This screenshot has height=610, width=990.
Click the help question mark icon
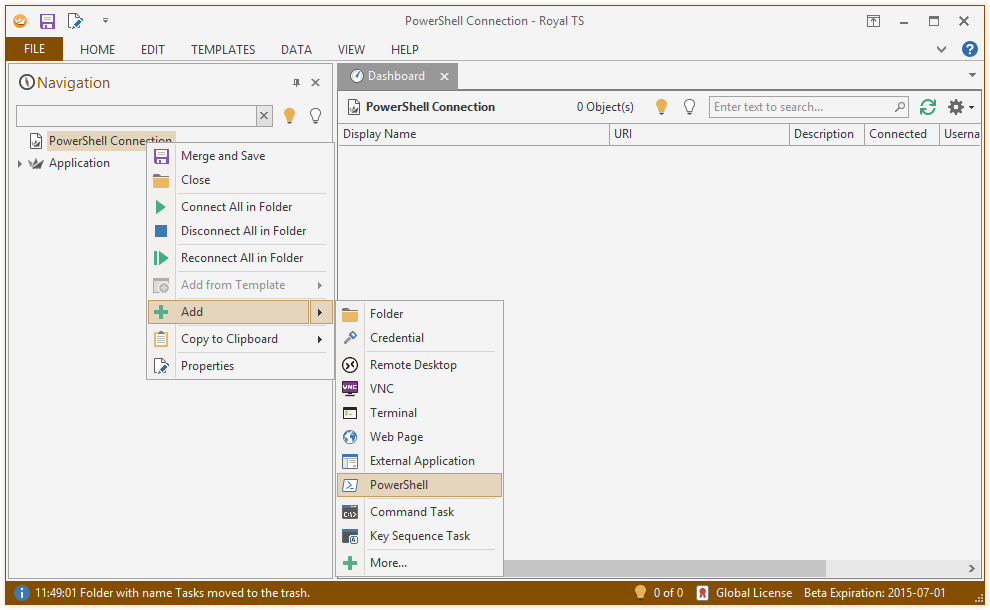[x=969, y=49]
